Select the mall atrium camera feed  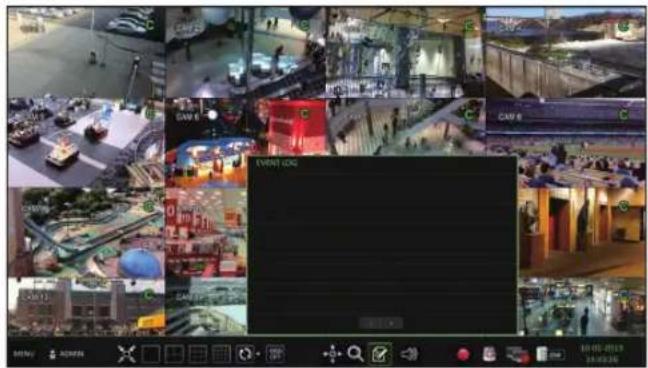405,52
